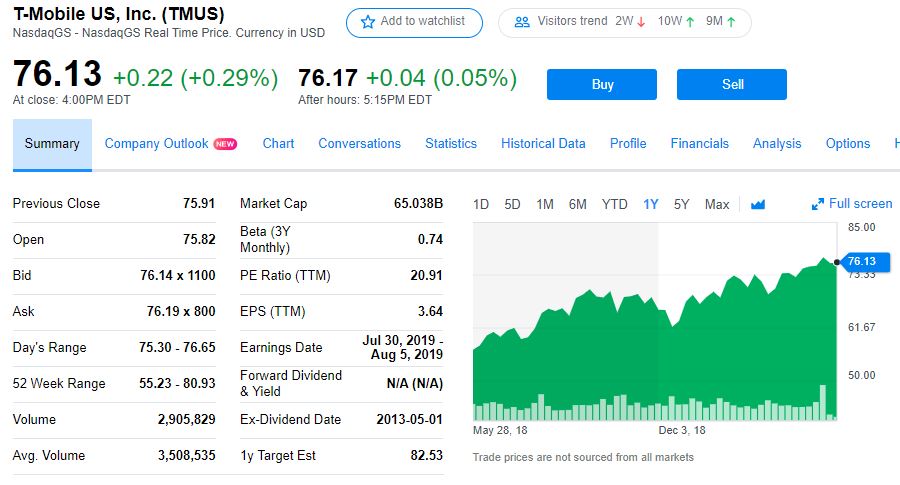
Task: Go to the Options tab
Action: click(848, 143)
